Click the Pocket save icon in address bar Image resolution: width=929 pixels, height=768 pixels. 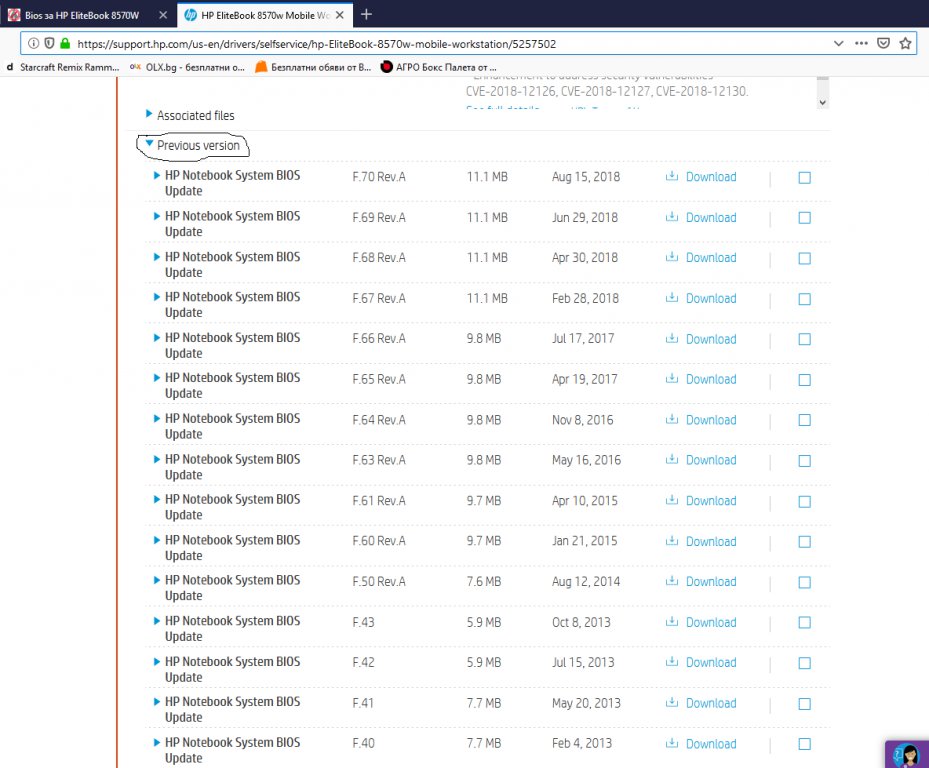[x=884, y=44]
